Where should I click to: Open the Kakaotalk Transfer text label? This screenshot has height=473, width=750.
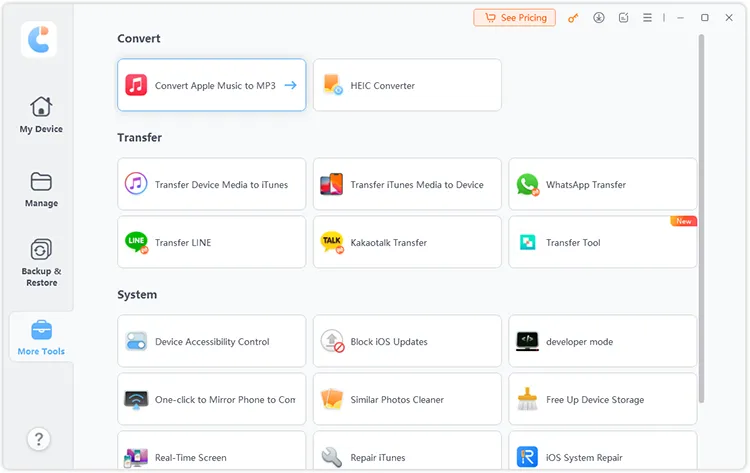coord(388,242)
